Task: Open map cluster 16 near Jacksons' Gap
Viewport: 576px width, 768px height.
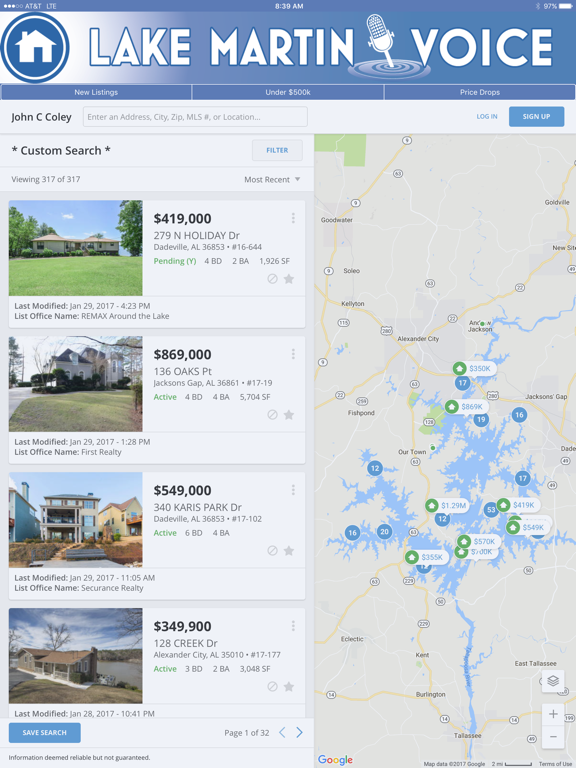Action: tap(519, 415)
